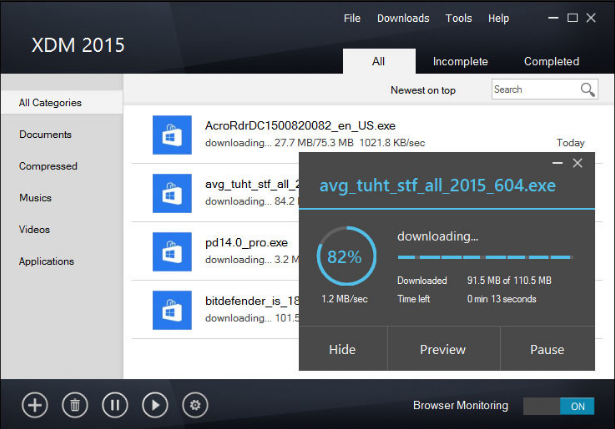Close the XDM 2015 main window
This screenshot has width=615, height=429.
[x=591, y=18]
